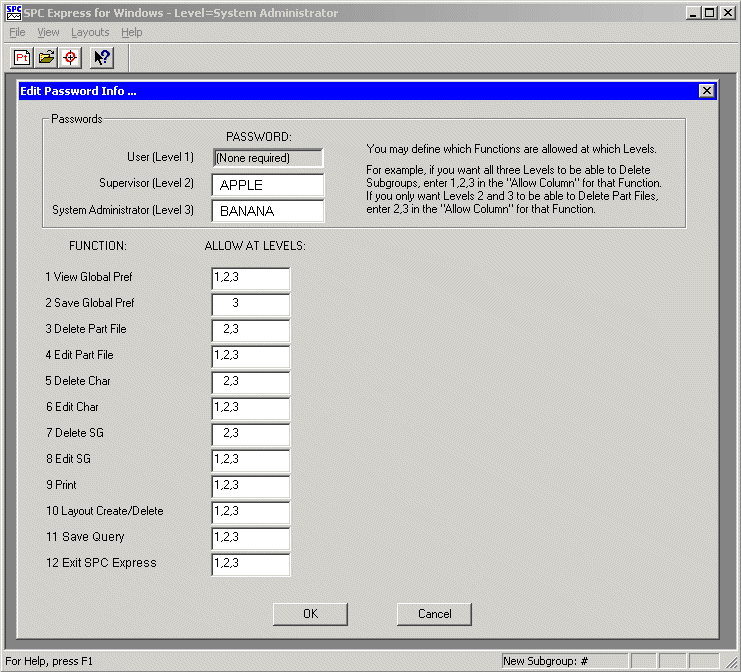This screenshot has height=672, width=741.
Task: Activate the context help arrow icon
Action: tap(102, 58)
